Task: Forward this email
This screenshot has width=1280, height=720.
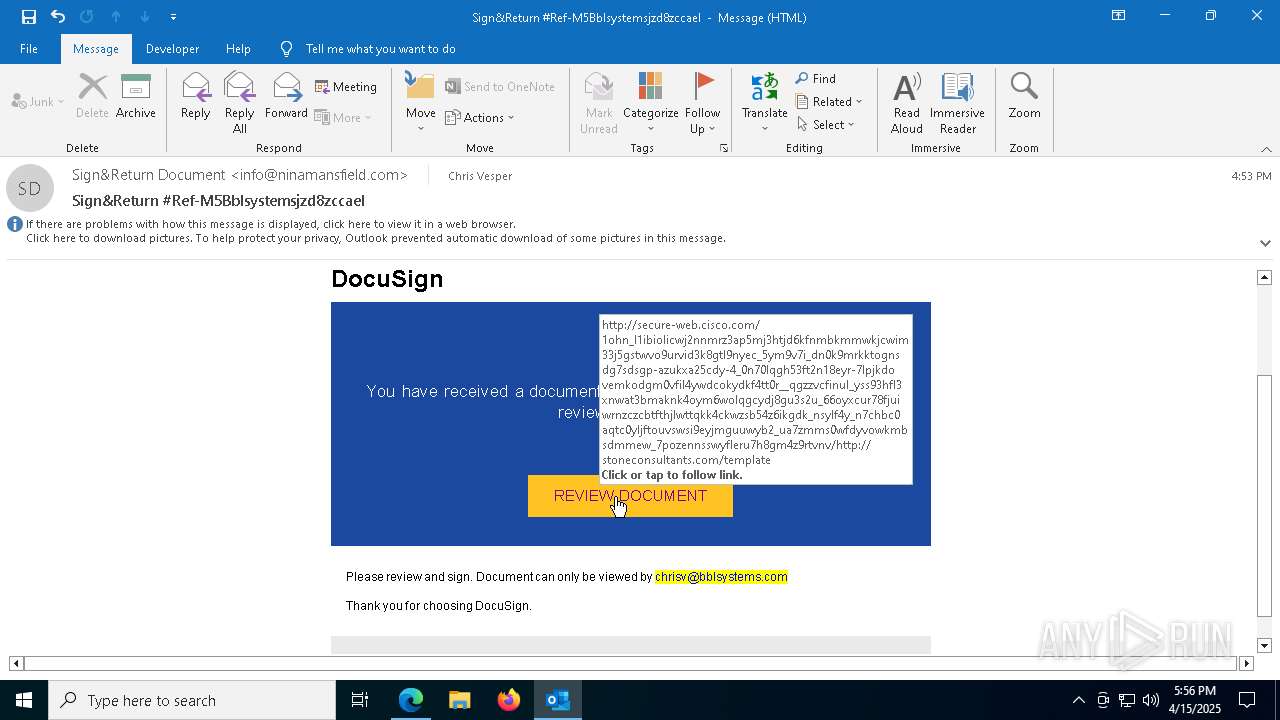Action: coord(286,98)
